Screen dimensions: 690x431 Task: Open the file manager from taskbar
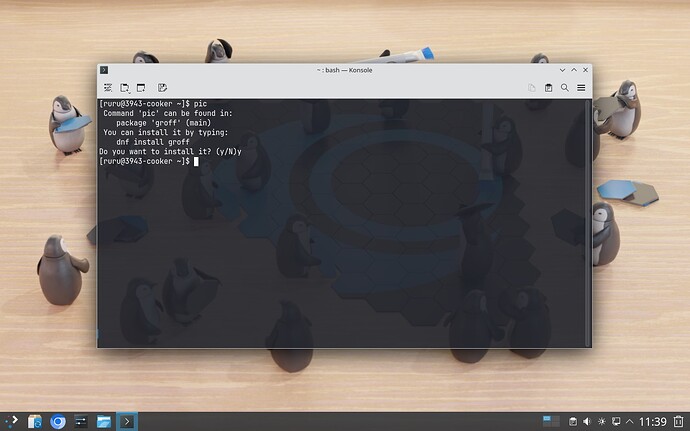coord(104,421)
